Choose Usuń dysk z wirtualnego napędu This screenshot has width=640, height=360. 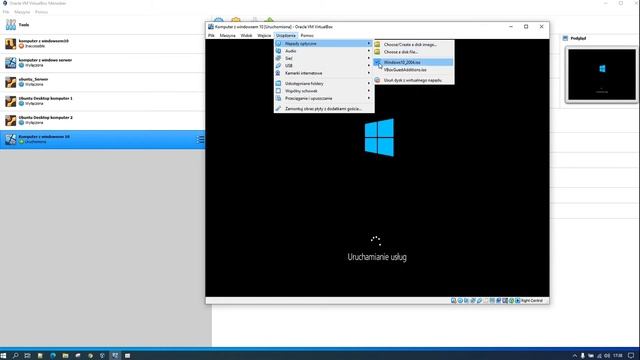click(413, 80)
